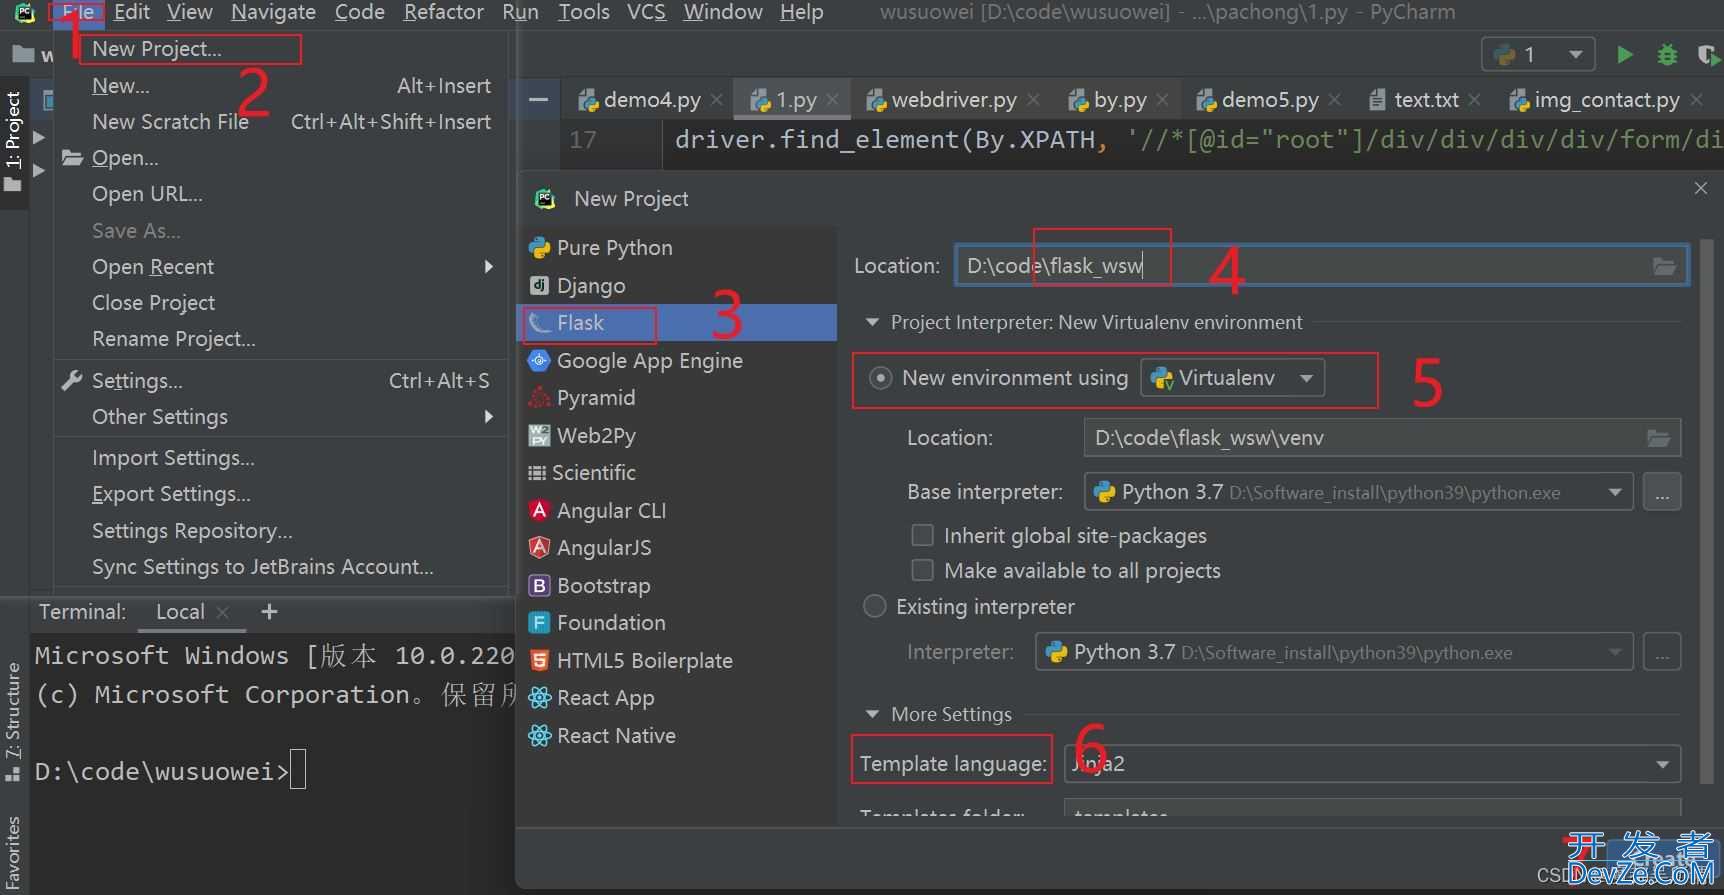Open the run configuration dropdown labeled 1
1724x895 pixels.
(1538, 55)
